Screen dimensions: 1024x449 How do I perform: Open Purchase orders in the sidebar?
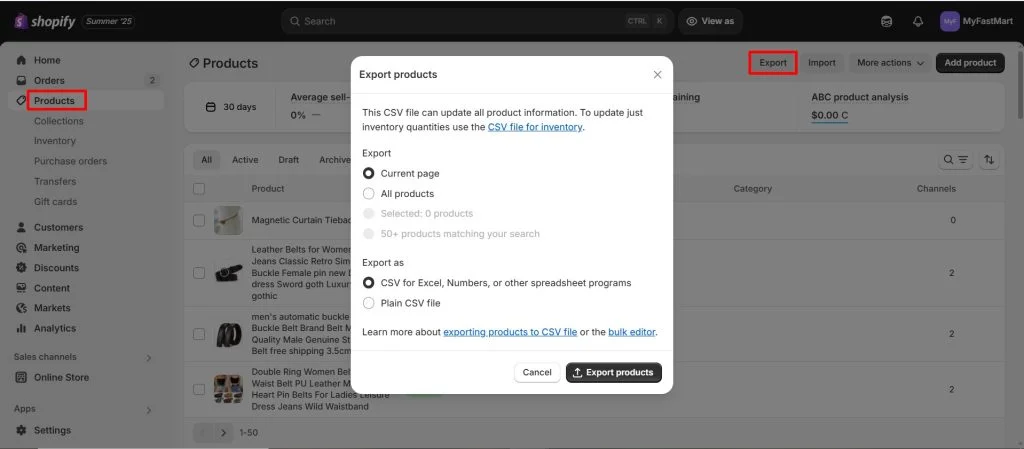pyautogui.click(x=71, y=161)
